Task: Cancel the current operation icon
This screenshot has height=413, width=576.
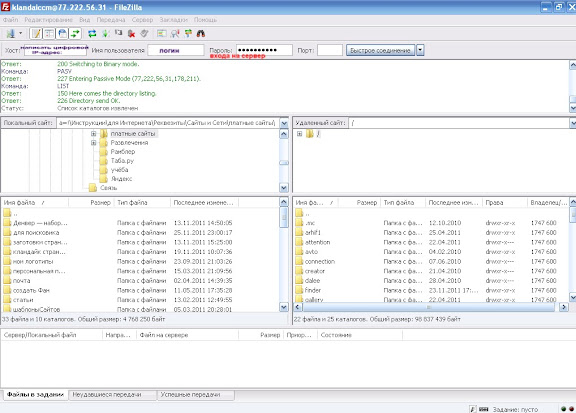Action: 118,33
